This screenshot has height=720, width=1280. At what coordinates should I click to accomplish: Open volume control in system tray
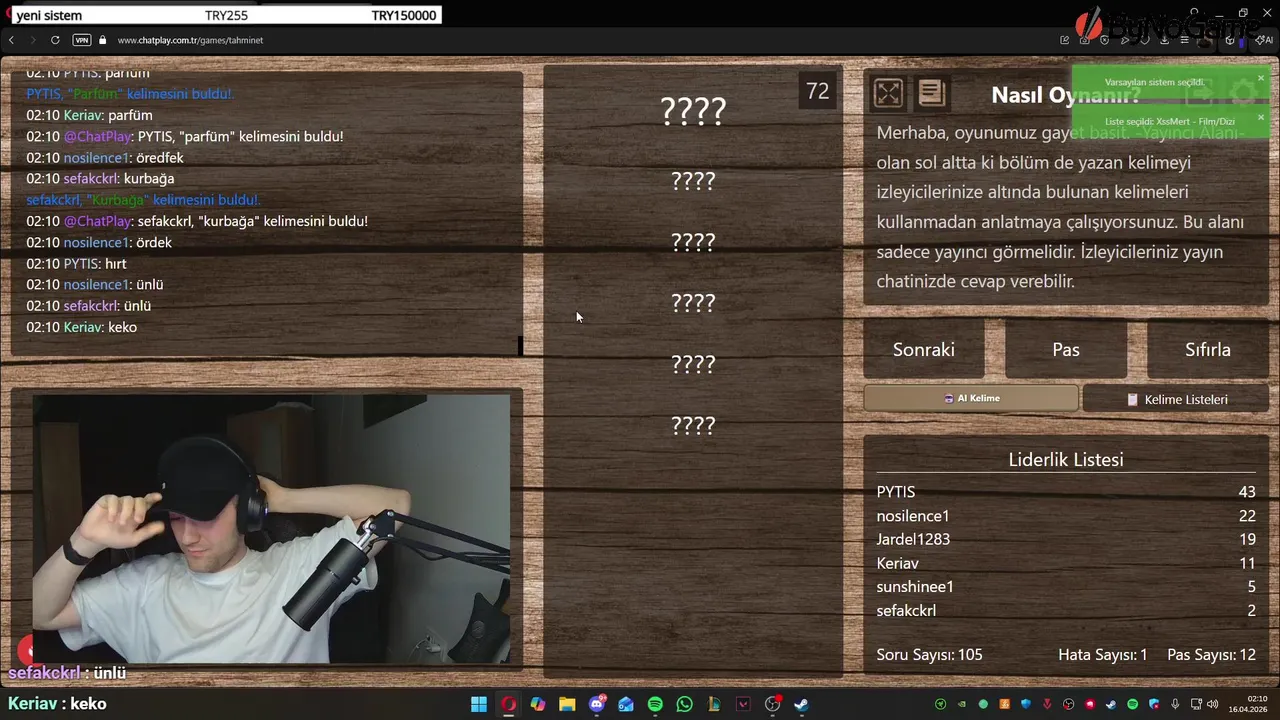point(1212,704)
